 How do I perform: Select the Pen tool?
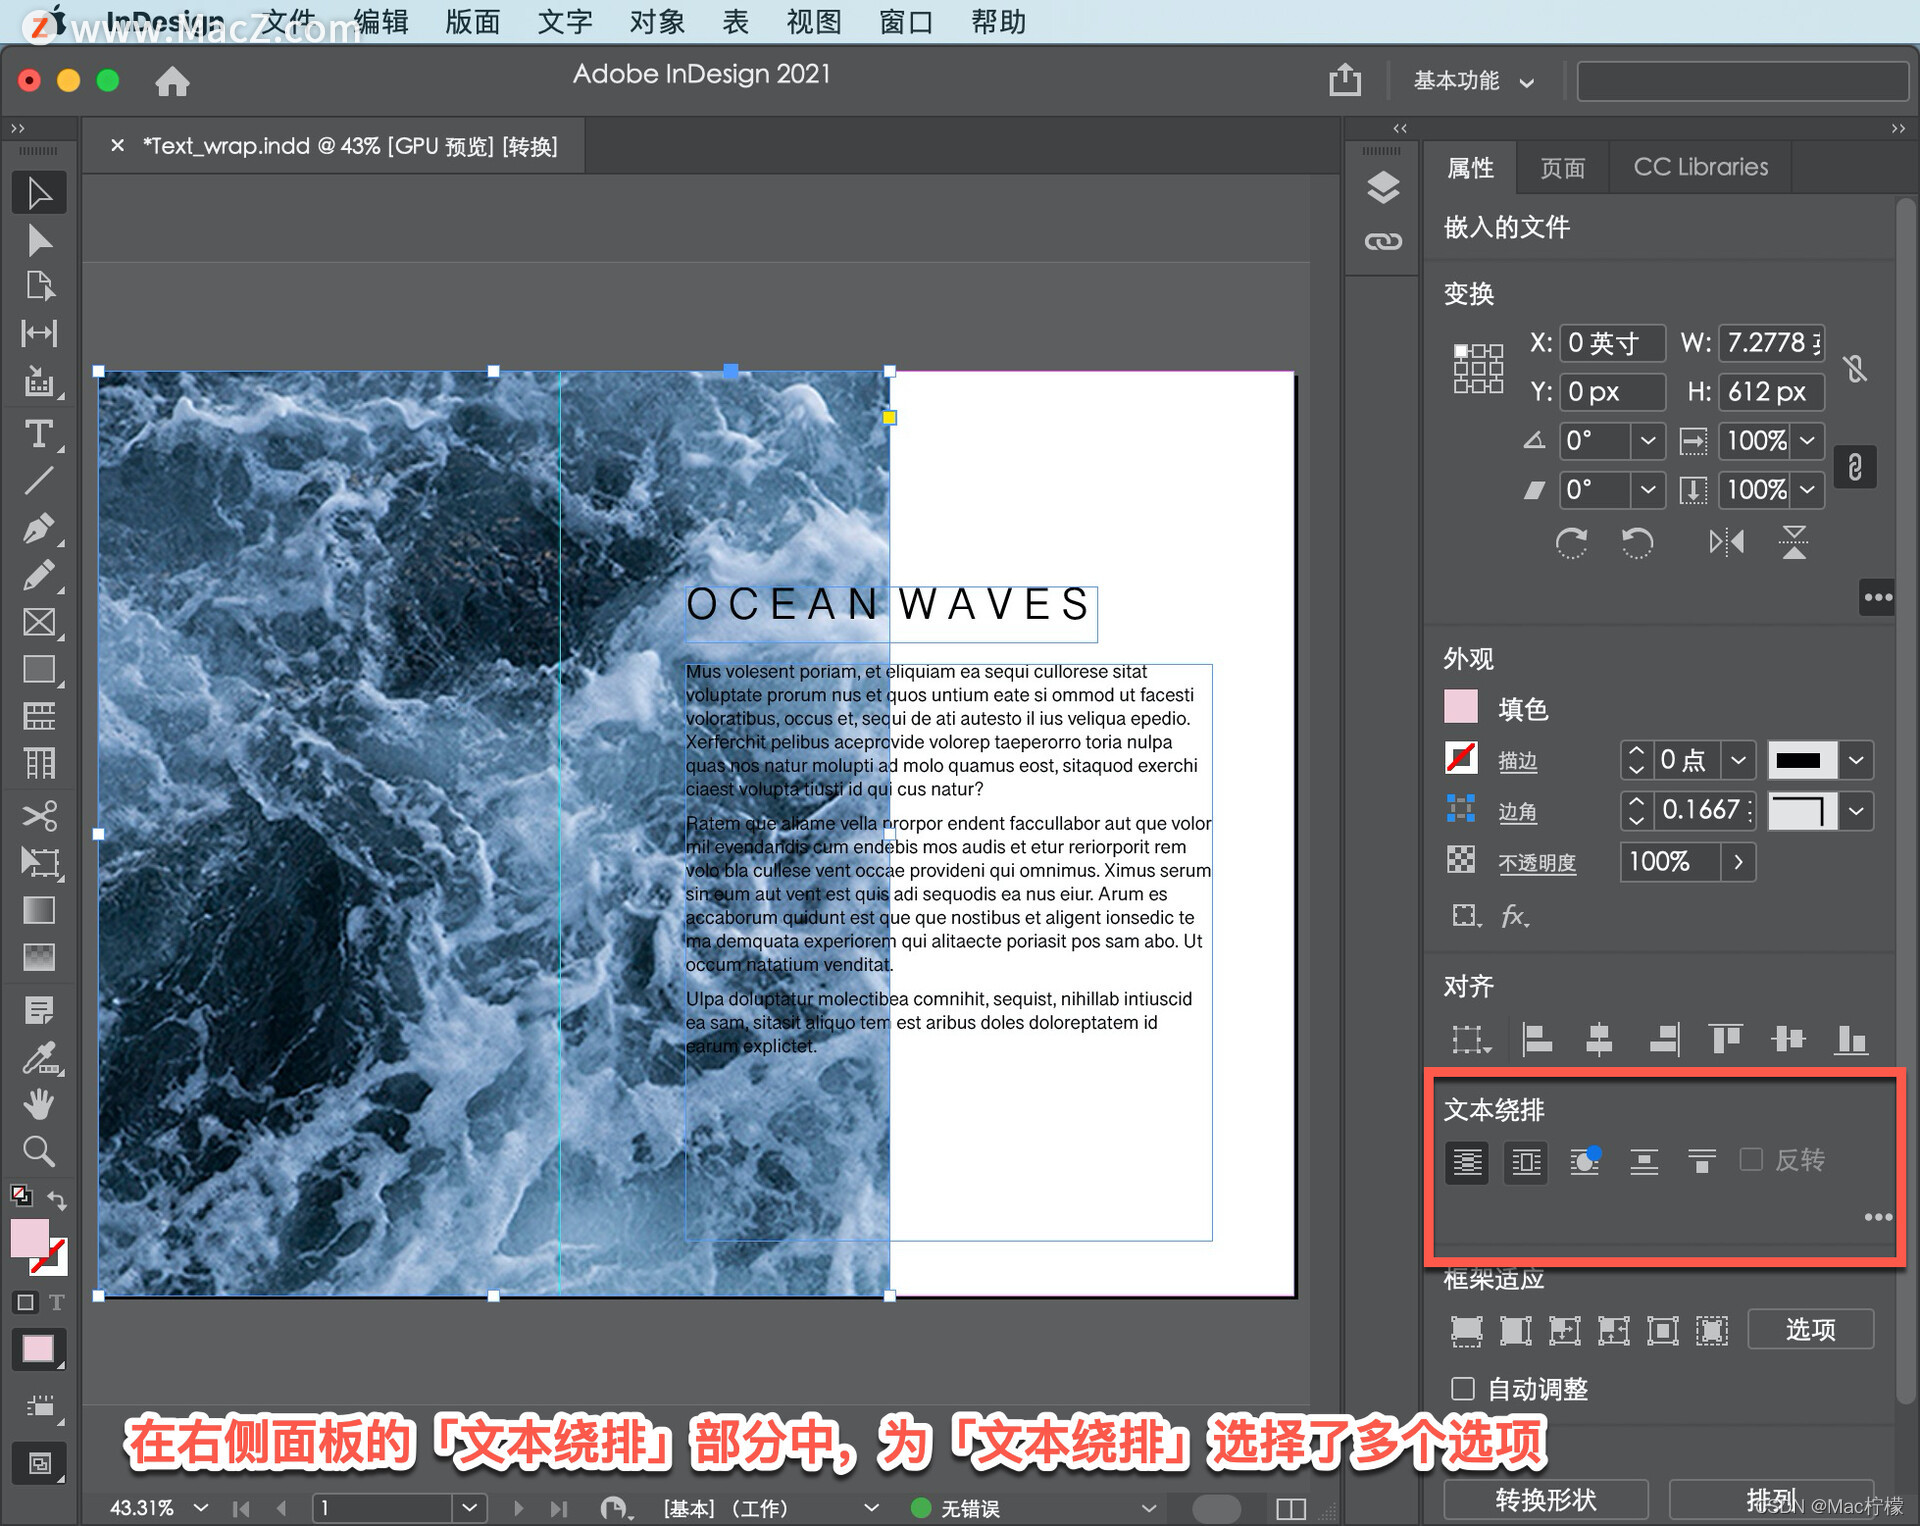click(x=38, y=528)
